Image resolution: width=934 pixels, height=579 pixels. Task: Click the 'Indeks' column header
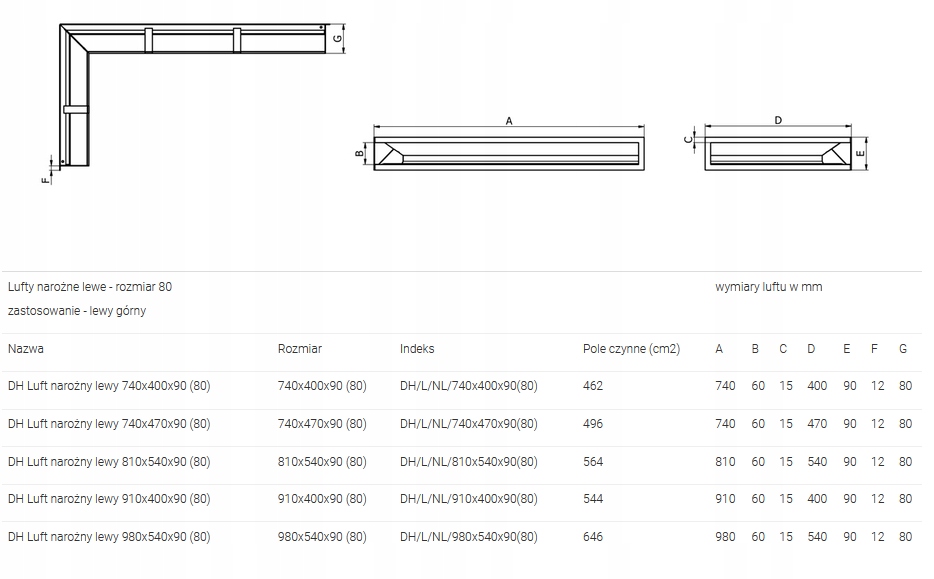417,349
